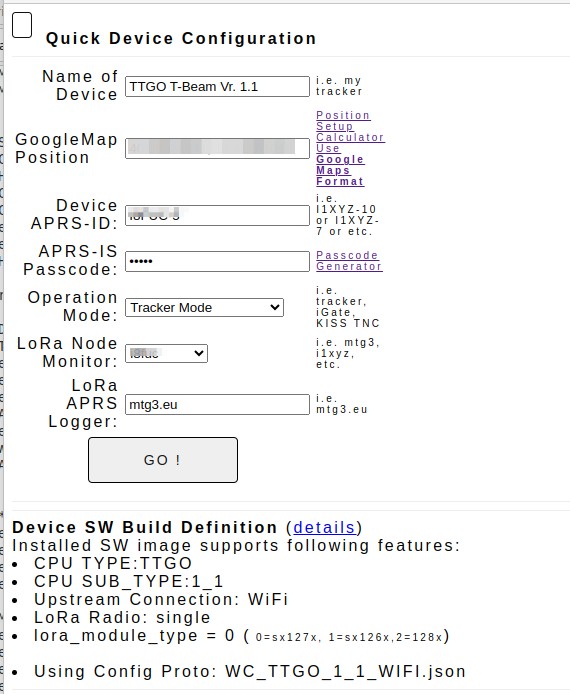The image size is (570, 694).
Task: Focus the GoogleMap Position input field
Action: click(217, 148)
